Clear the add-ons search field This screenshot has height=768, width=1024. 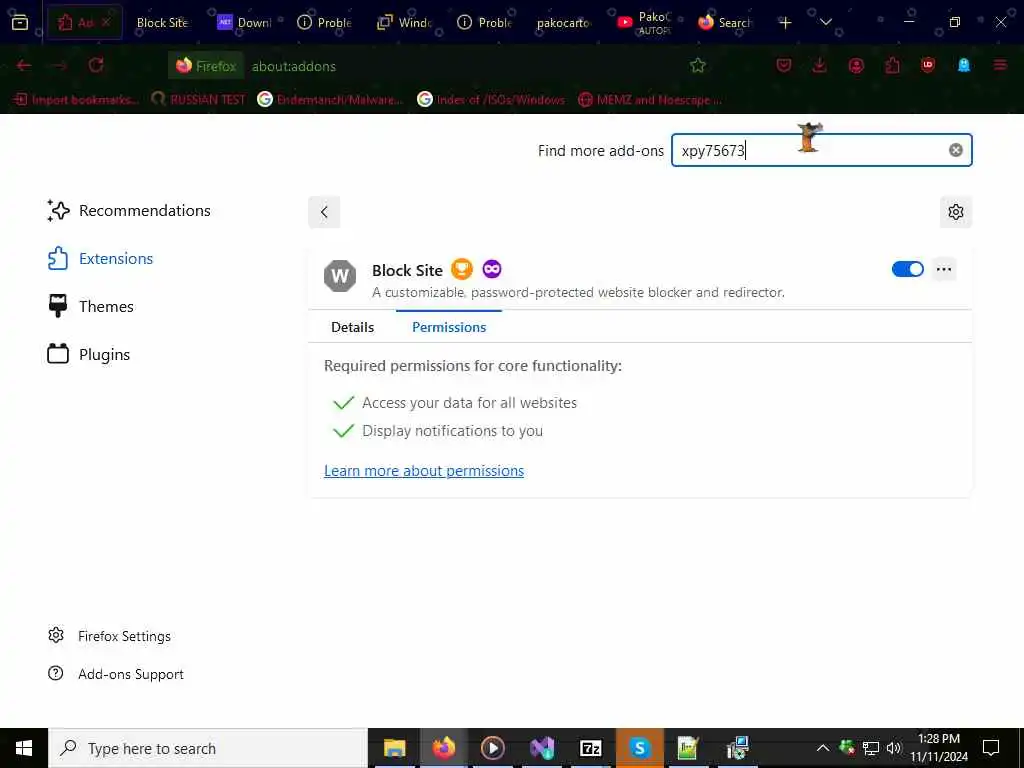pos(955,150)
